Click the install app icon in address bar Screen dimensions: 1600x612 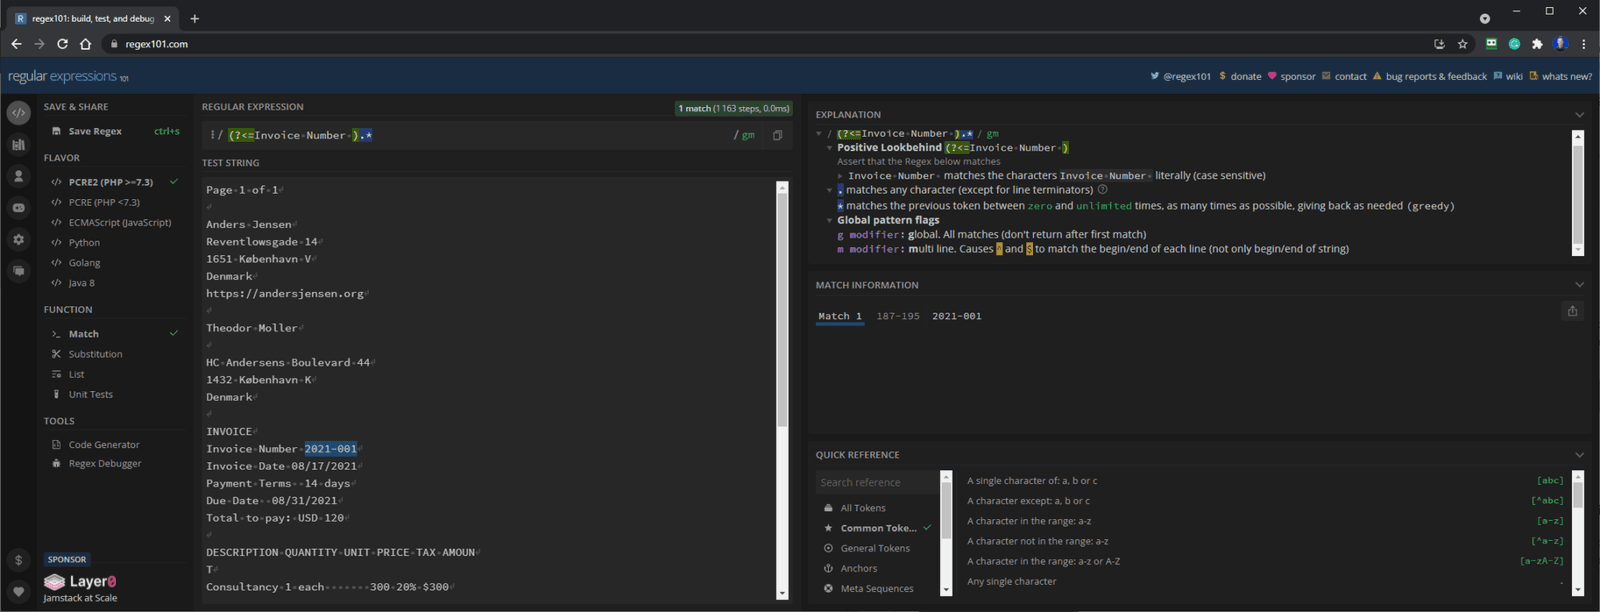click(1439, 44)
